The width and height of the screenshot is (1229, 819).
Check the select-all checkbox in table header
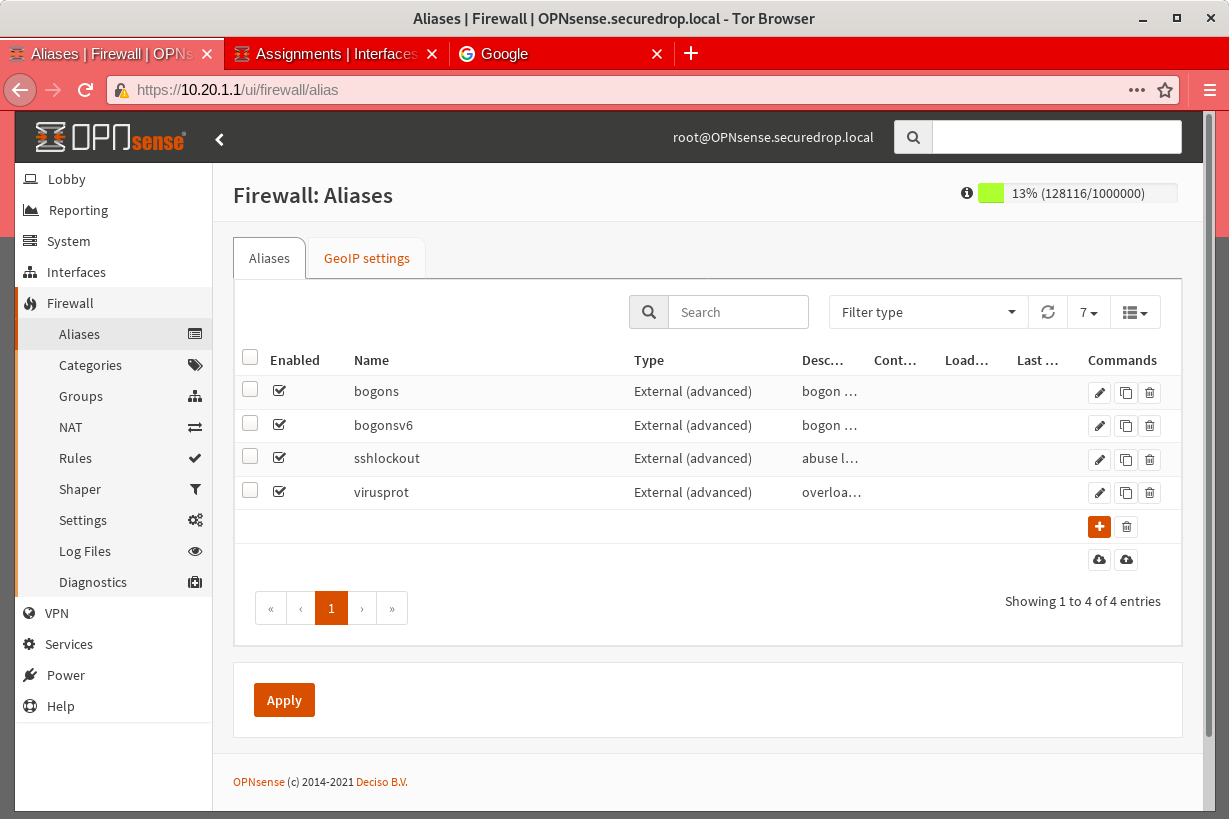click(250, 358)
